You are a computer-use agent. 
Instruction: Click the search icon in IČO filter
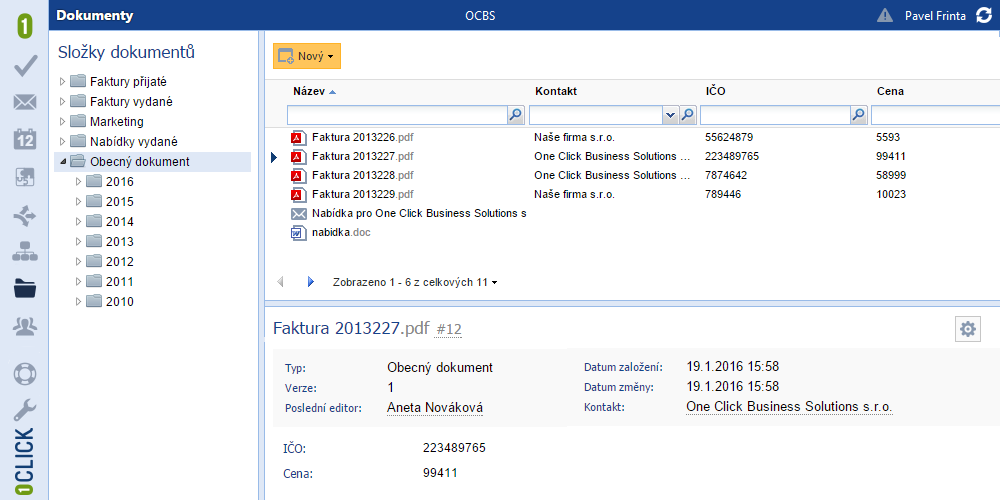859,115
